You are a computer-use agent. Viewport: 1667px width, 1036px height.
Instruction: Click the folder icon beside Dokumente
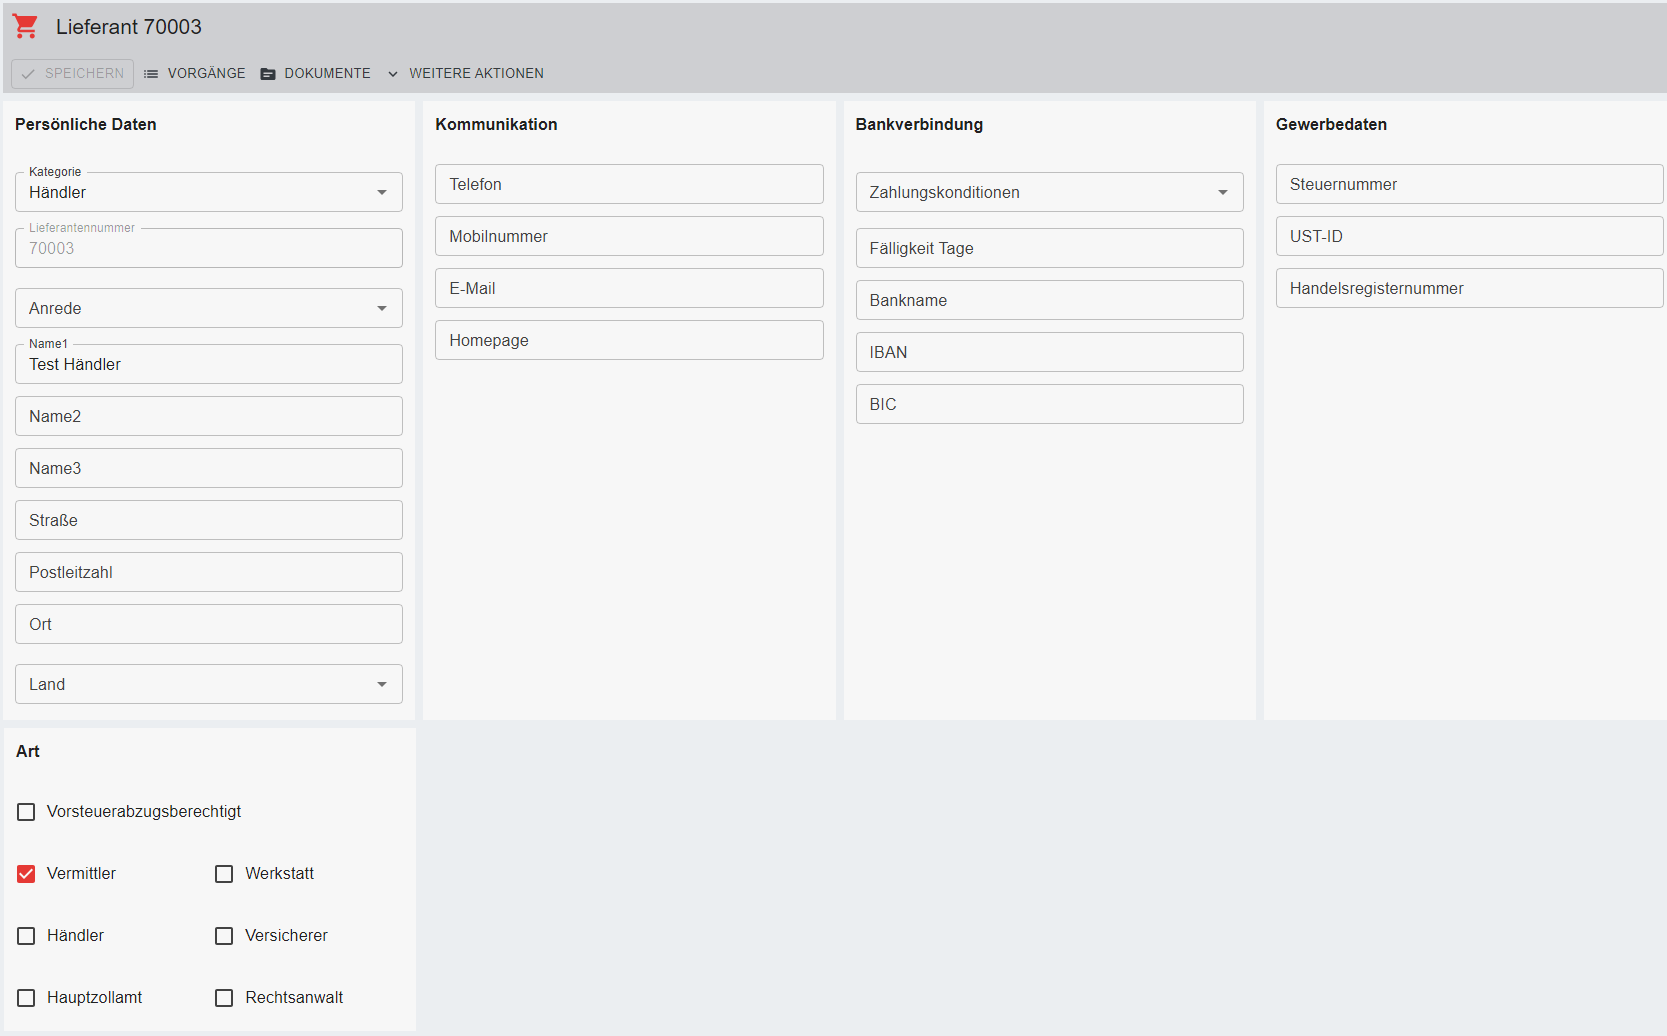(x=268, y=74)
